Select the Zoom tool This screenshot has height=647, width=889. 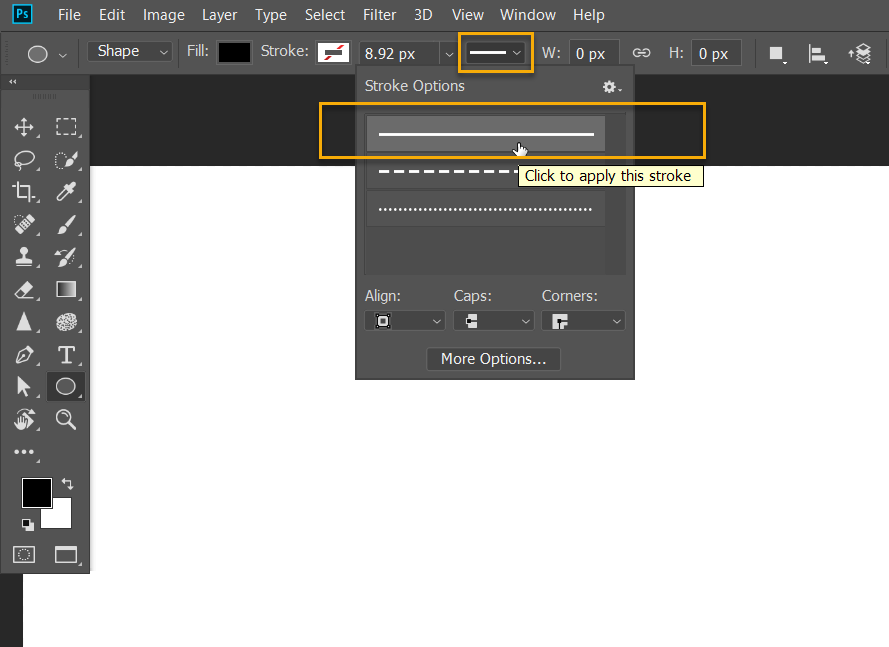pyautogui.click(x=65, y=418)
